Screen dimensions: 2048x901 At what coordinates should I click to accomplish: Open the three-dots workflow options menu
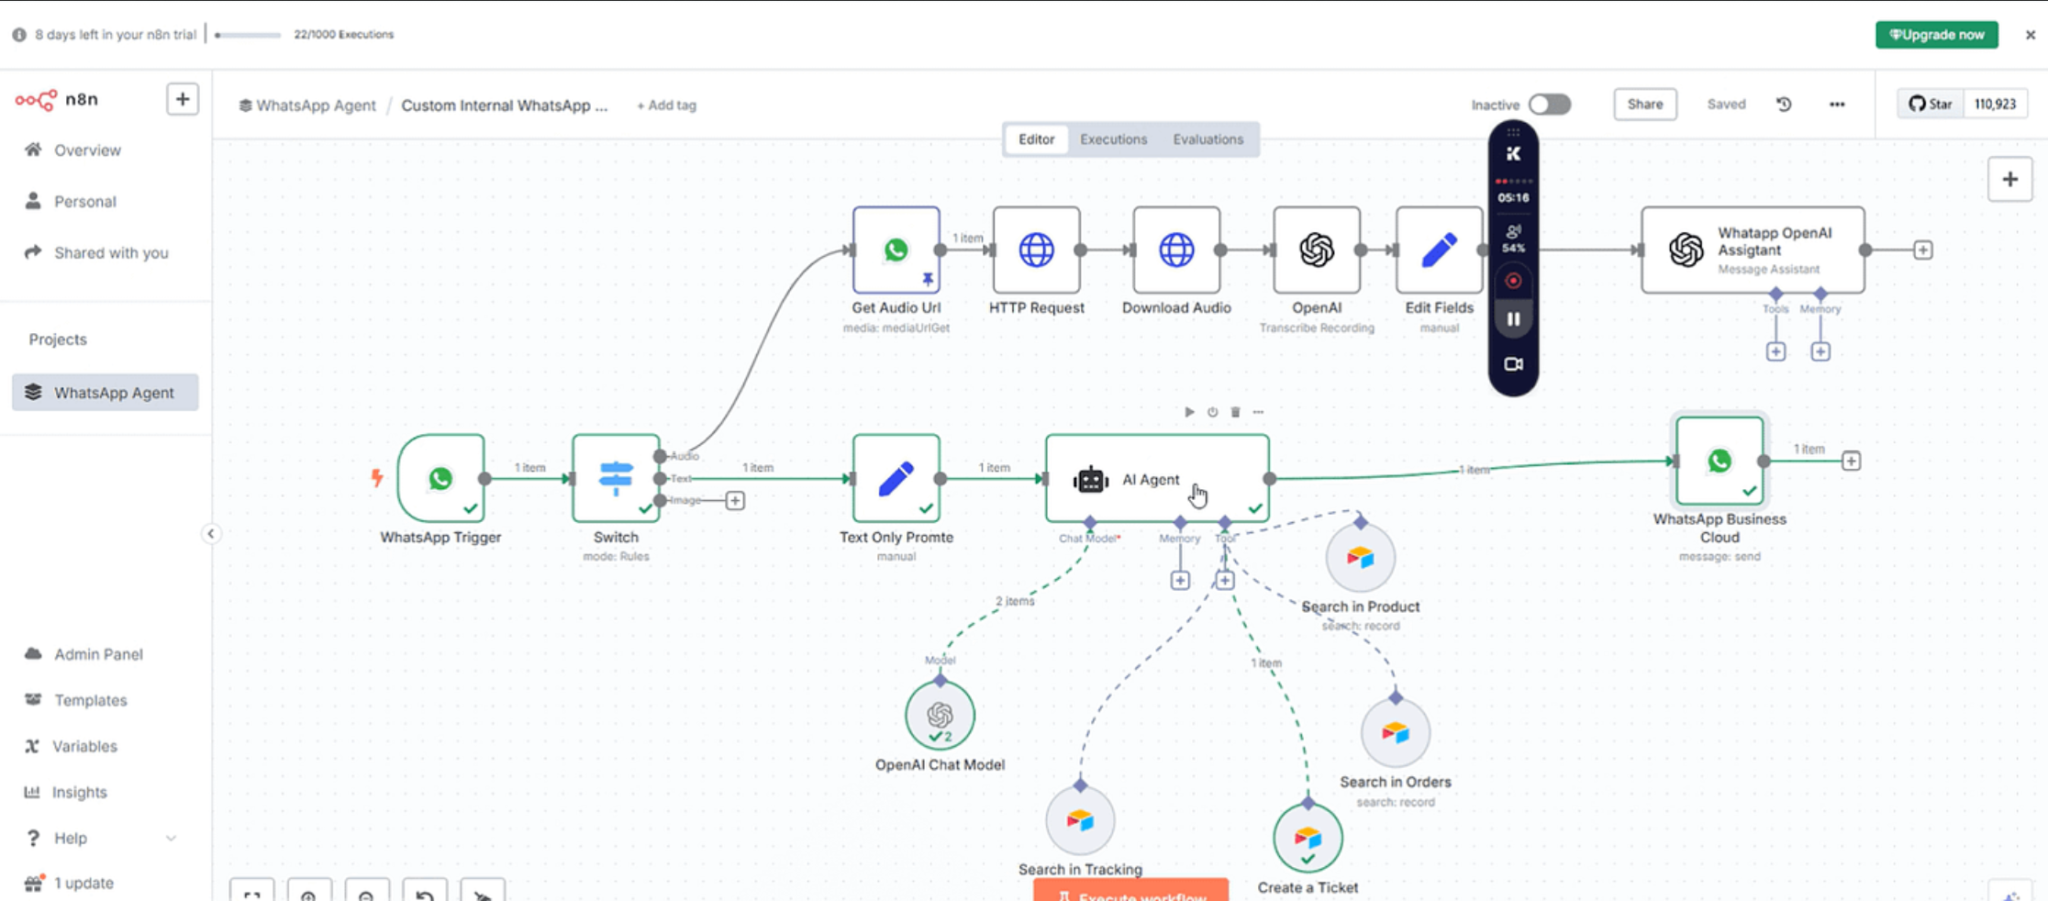(x=1837, y=104)
